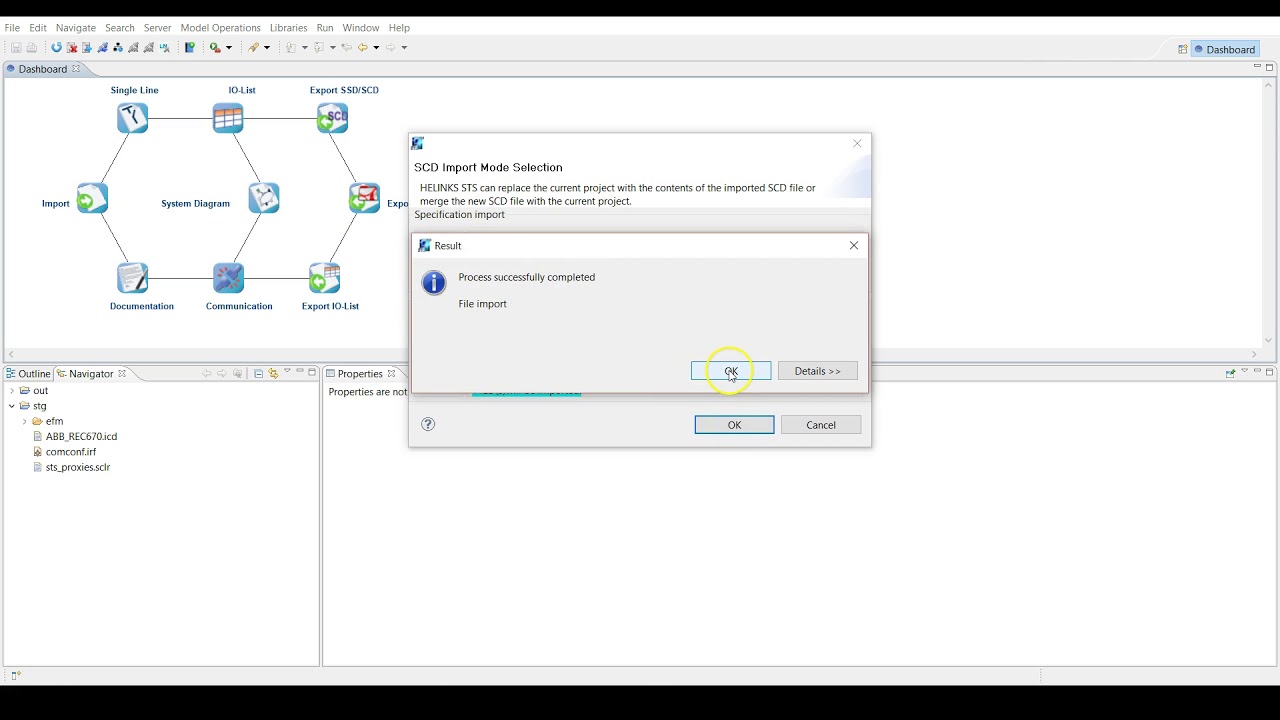The height and width of the screenshot is (720, 1280).
Task: Open the Single Line dashboard icon
Action: coord(132,118)
